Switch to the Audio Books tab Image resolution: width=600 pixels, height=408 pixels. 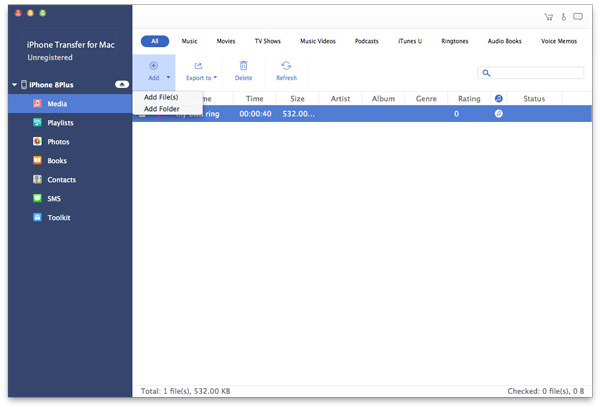point(505,41)
